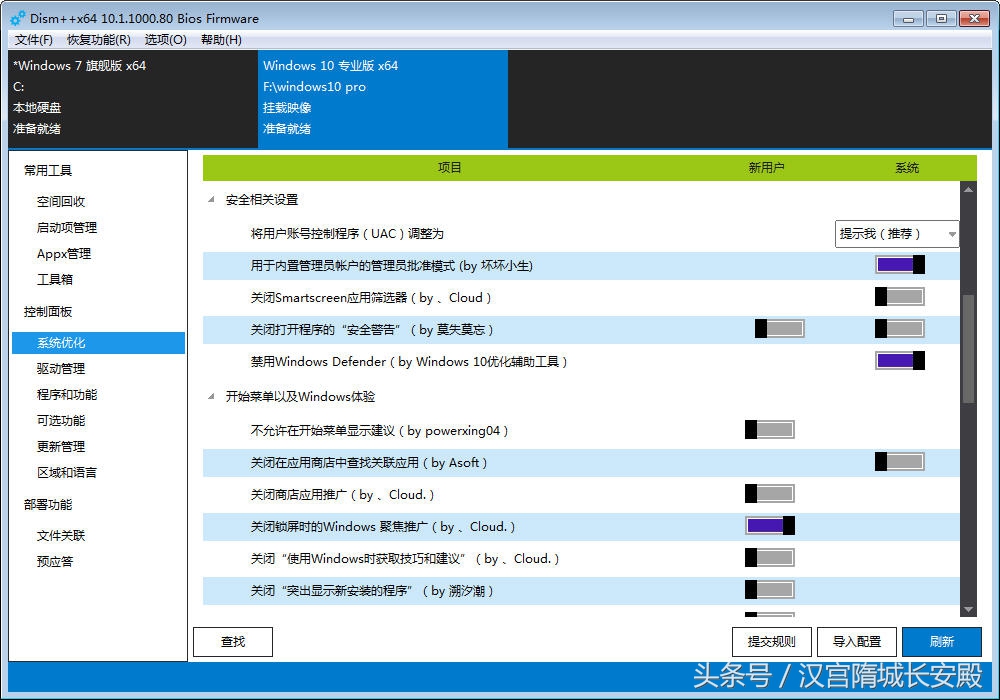Open 空间回收 in the sidebar

(61, 201)
